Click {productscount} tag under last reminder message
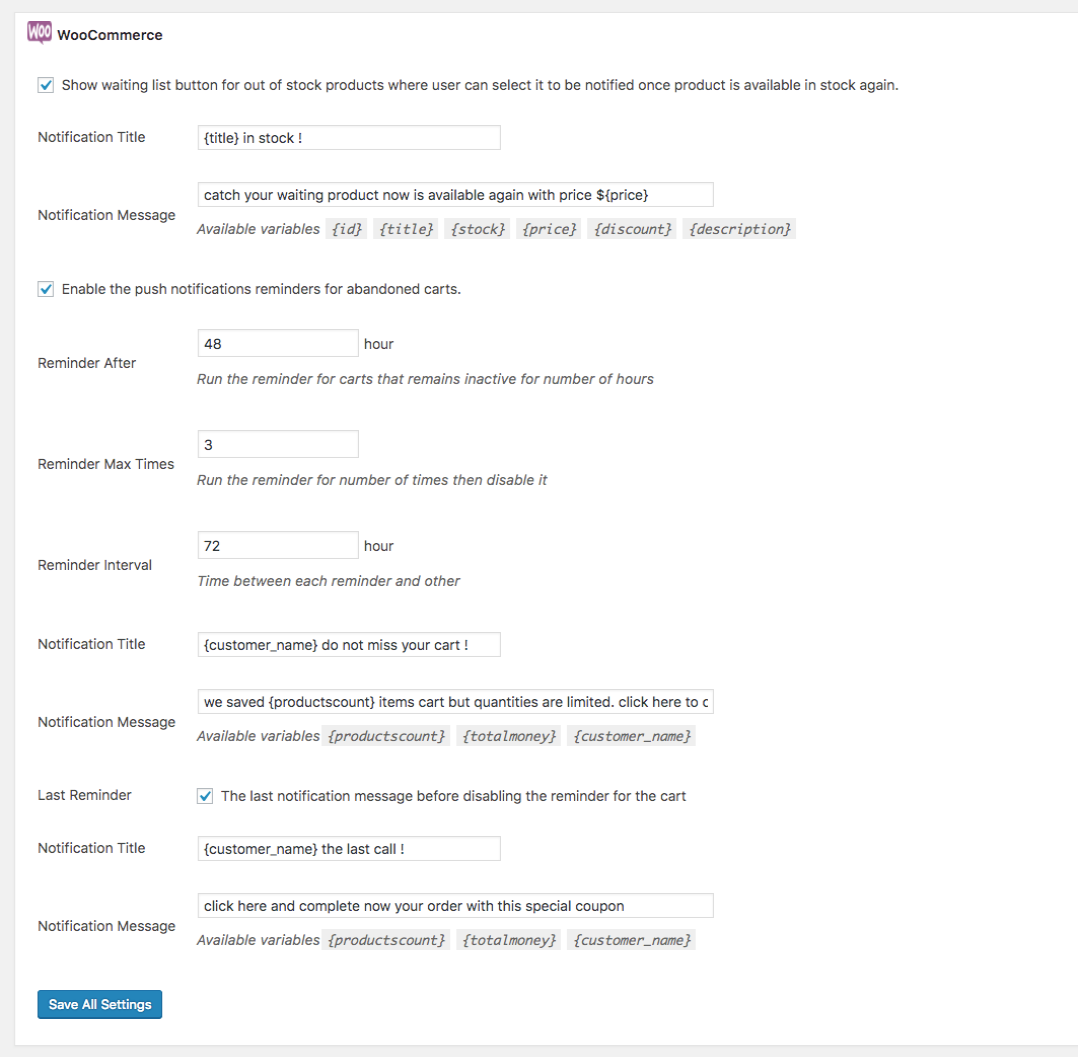The height and width of the screenshot is (1057, 1078). tap(387, 940)
